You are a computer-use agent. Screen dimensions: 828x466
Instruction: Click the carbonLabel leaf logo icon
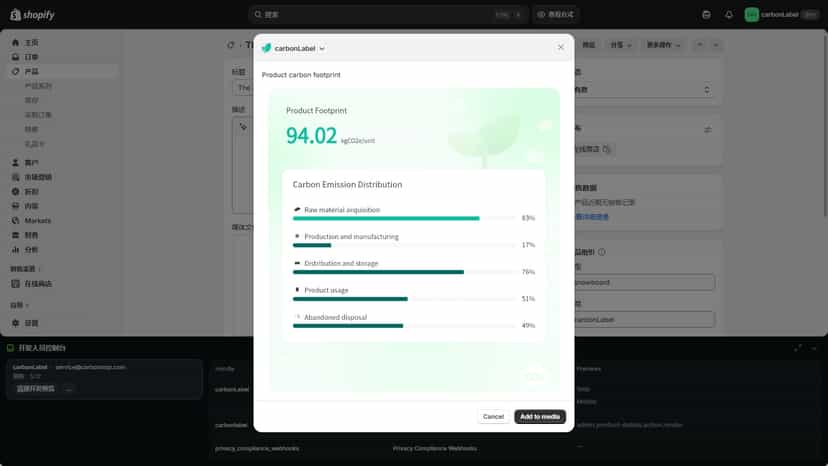pyautogui.click(x=266, y=48)
